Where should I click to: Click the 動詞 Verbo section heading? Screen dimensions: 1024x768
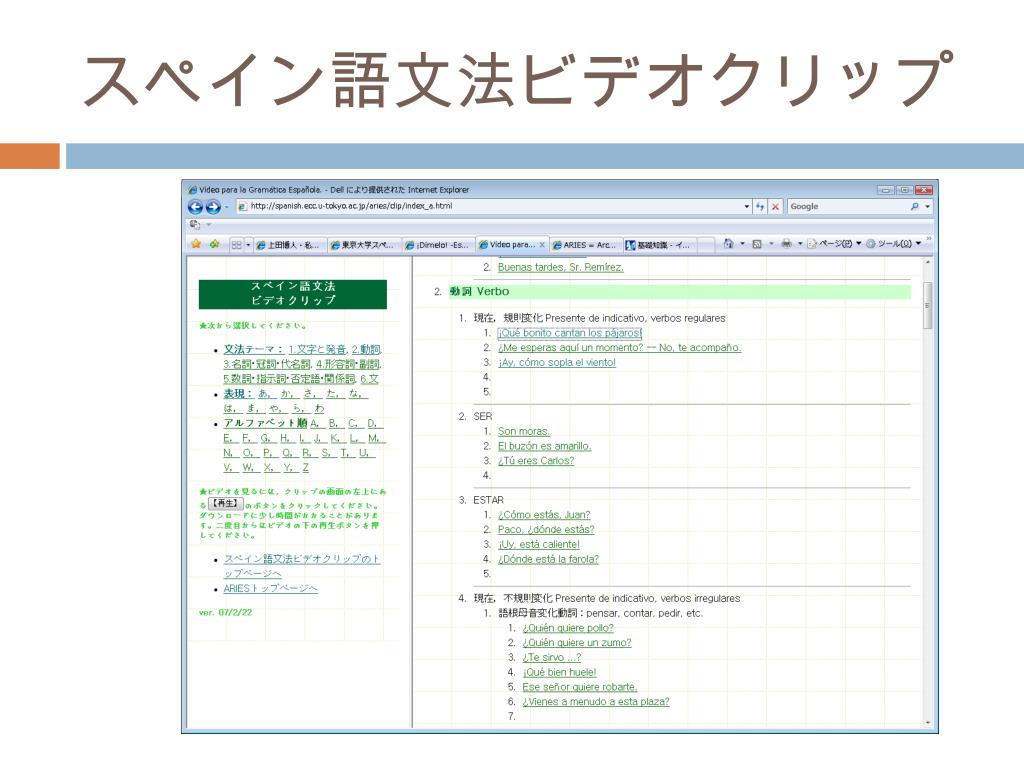click(x=479, y=291)
